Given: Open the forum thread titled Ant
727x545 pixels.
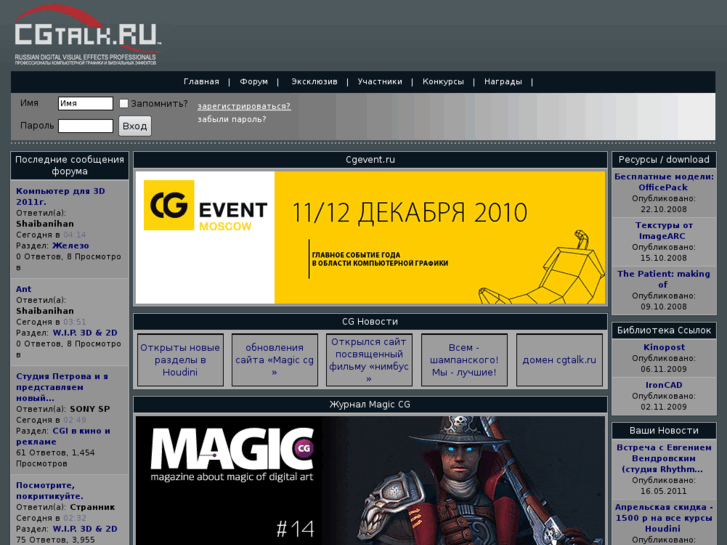Looking at the screenshot, I should [24, 289].
